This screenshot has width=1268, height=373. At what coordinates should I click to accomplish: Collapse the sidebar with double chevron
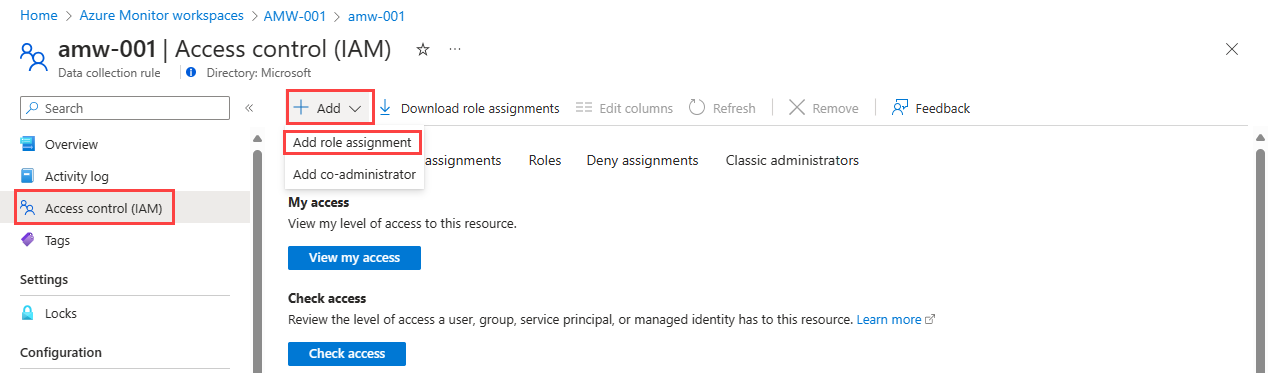click(249, 108)
